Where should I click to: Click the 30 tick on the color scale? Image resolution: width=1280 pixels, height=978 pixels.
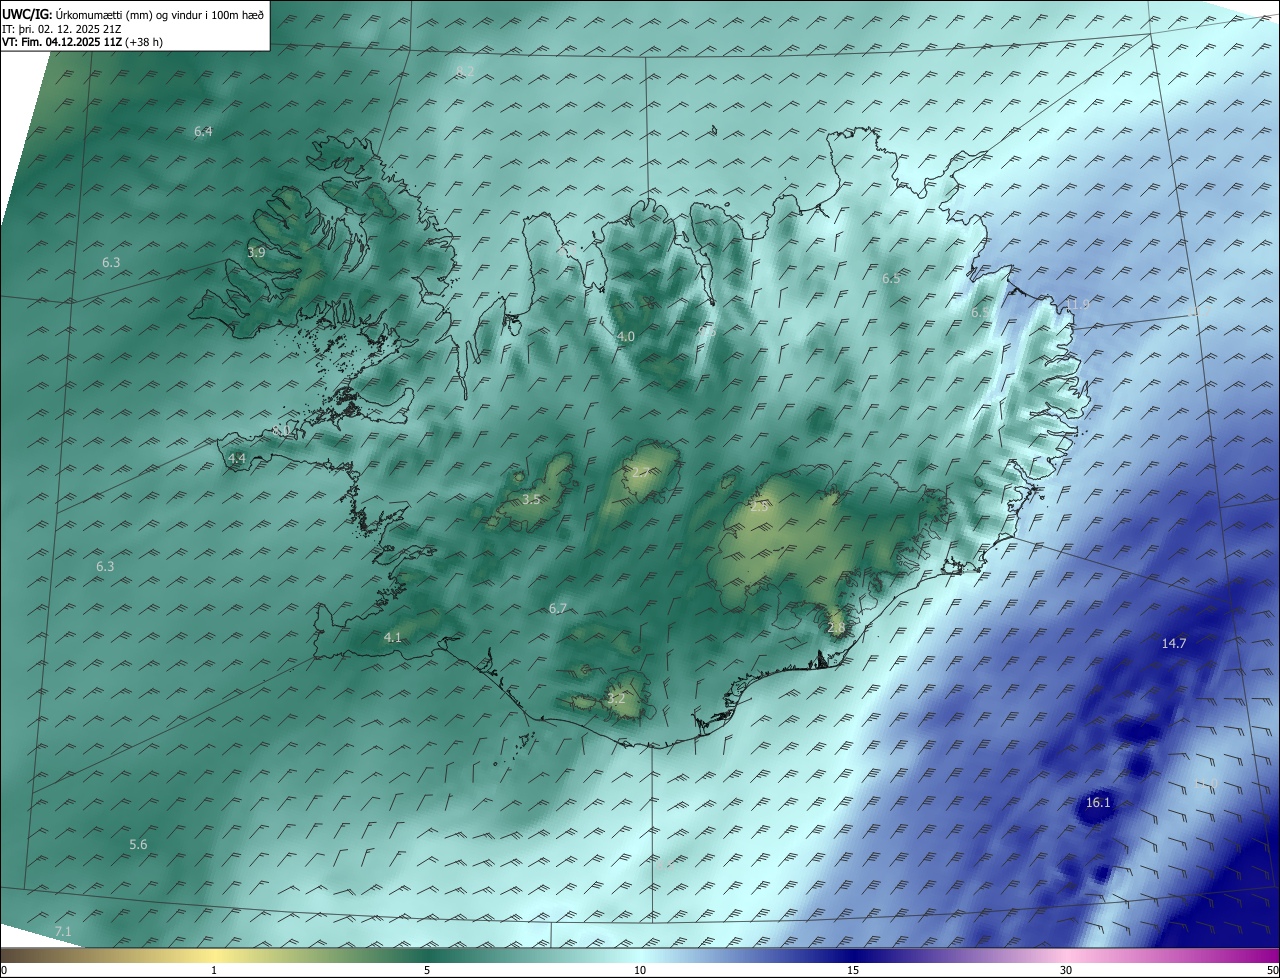pyautogui.click(x=1066, y=970)
